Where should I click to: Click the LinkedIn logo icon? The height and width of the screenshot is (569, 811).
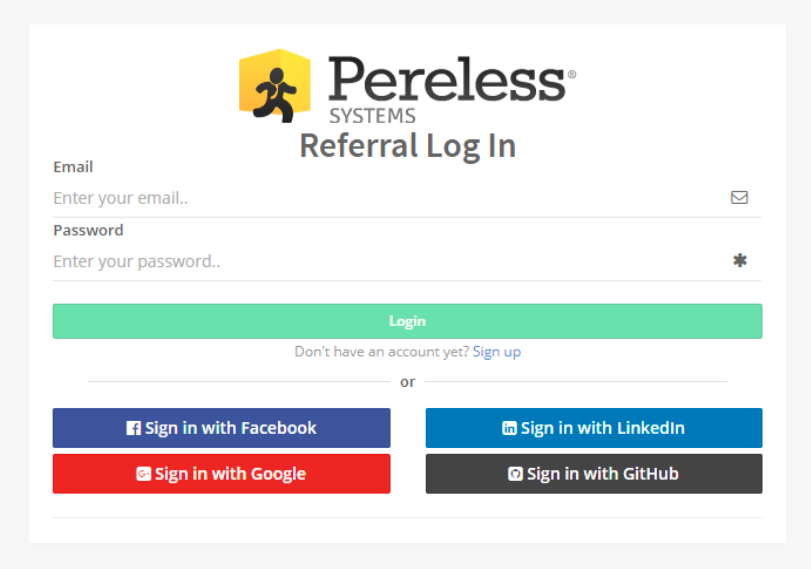point(509,428)
